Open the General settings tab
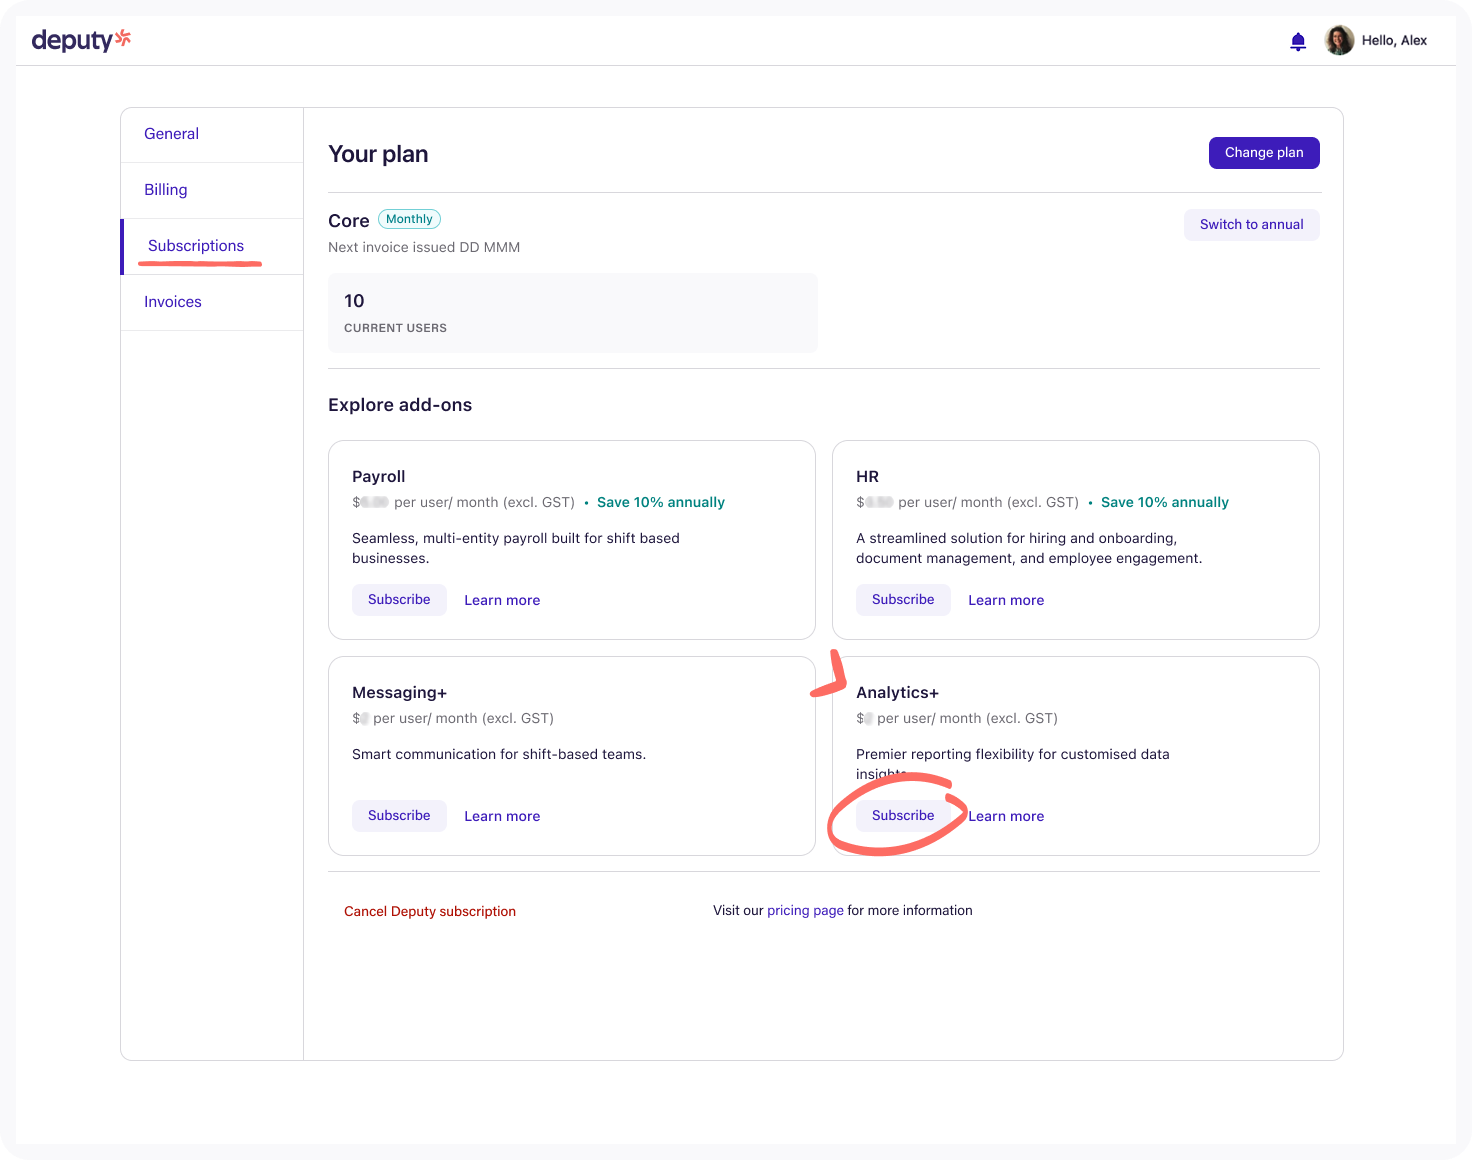 coord(171,134)
